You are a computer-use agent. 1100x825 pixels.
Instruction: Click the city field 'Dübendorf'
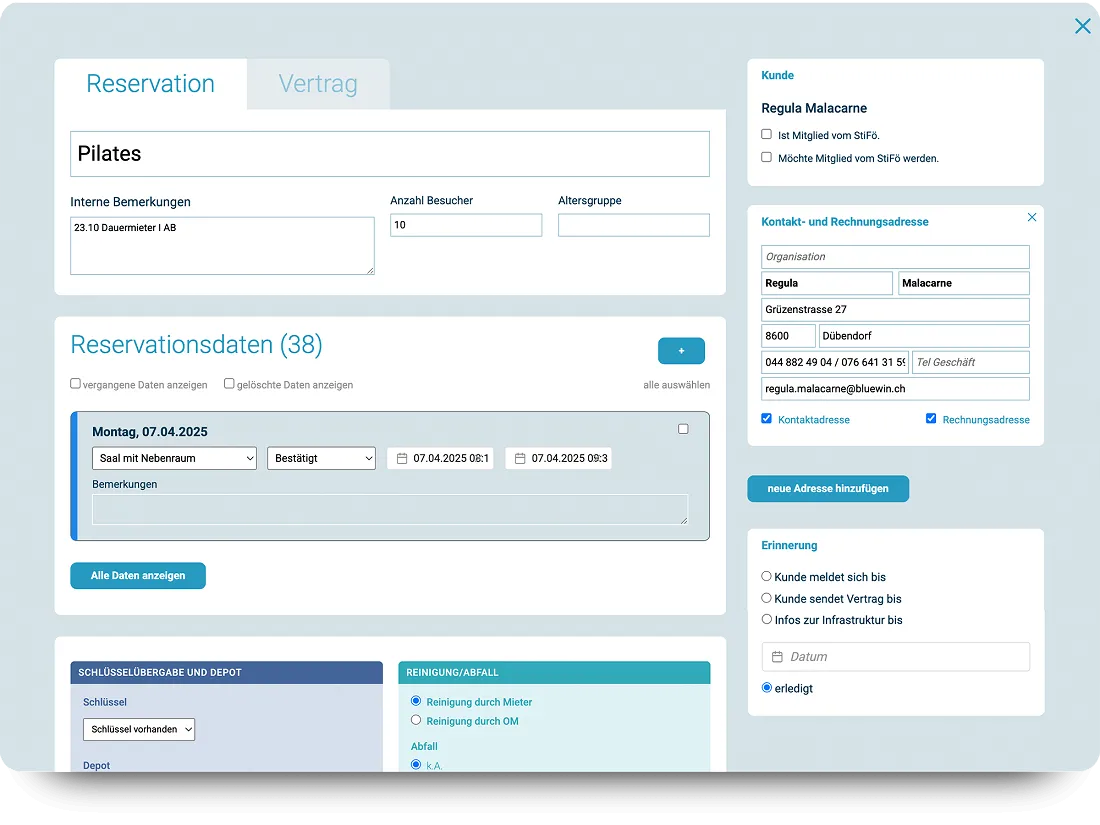924,336
